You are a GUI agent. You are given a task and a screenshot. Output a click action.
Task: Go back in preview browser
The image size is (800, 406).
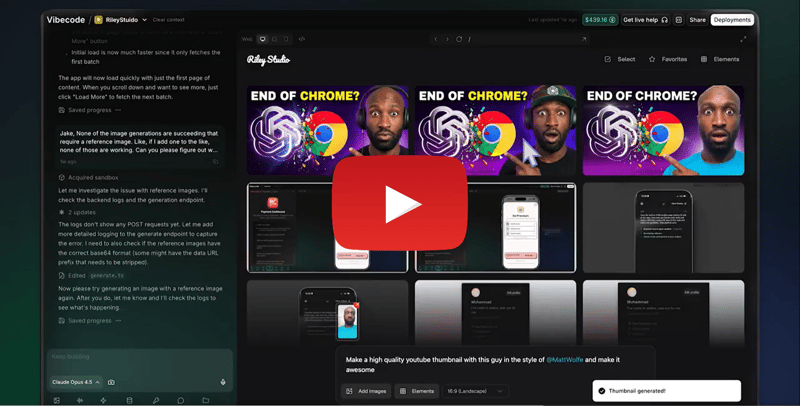click(x=435, y=39)
